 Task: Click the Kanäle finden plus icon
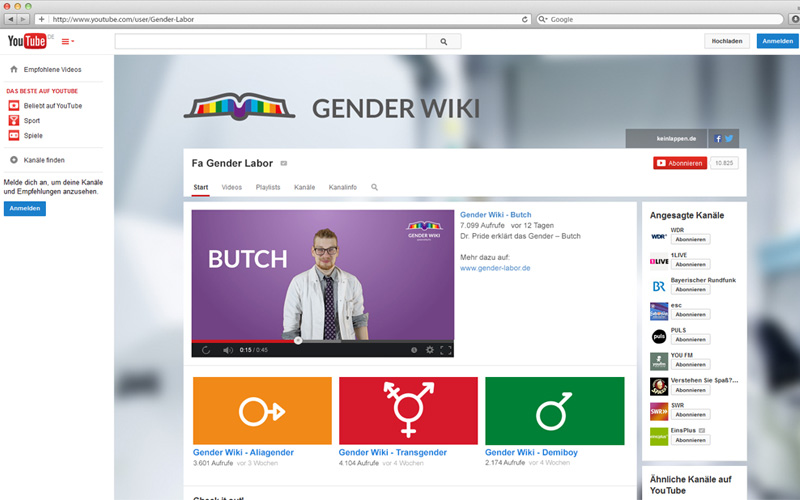[x=14, y=160]
